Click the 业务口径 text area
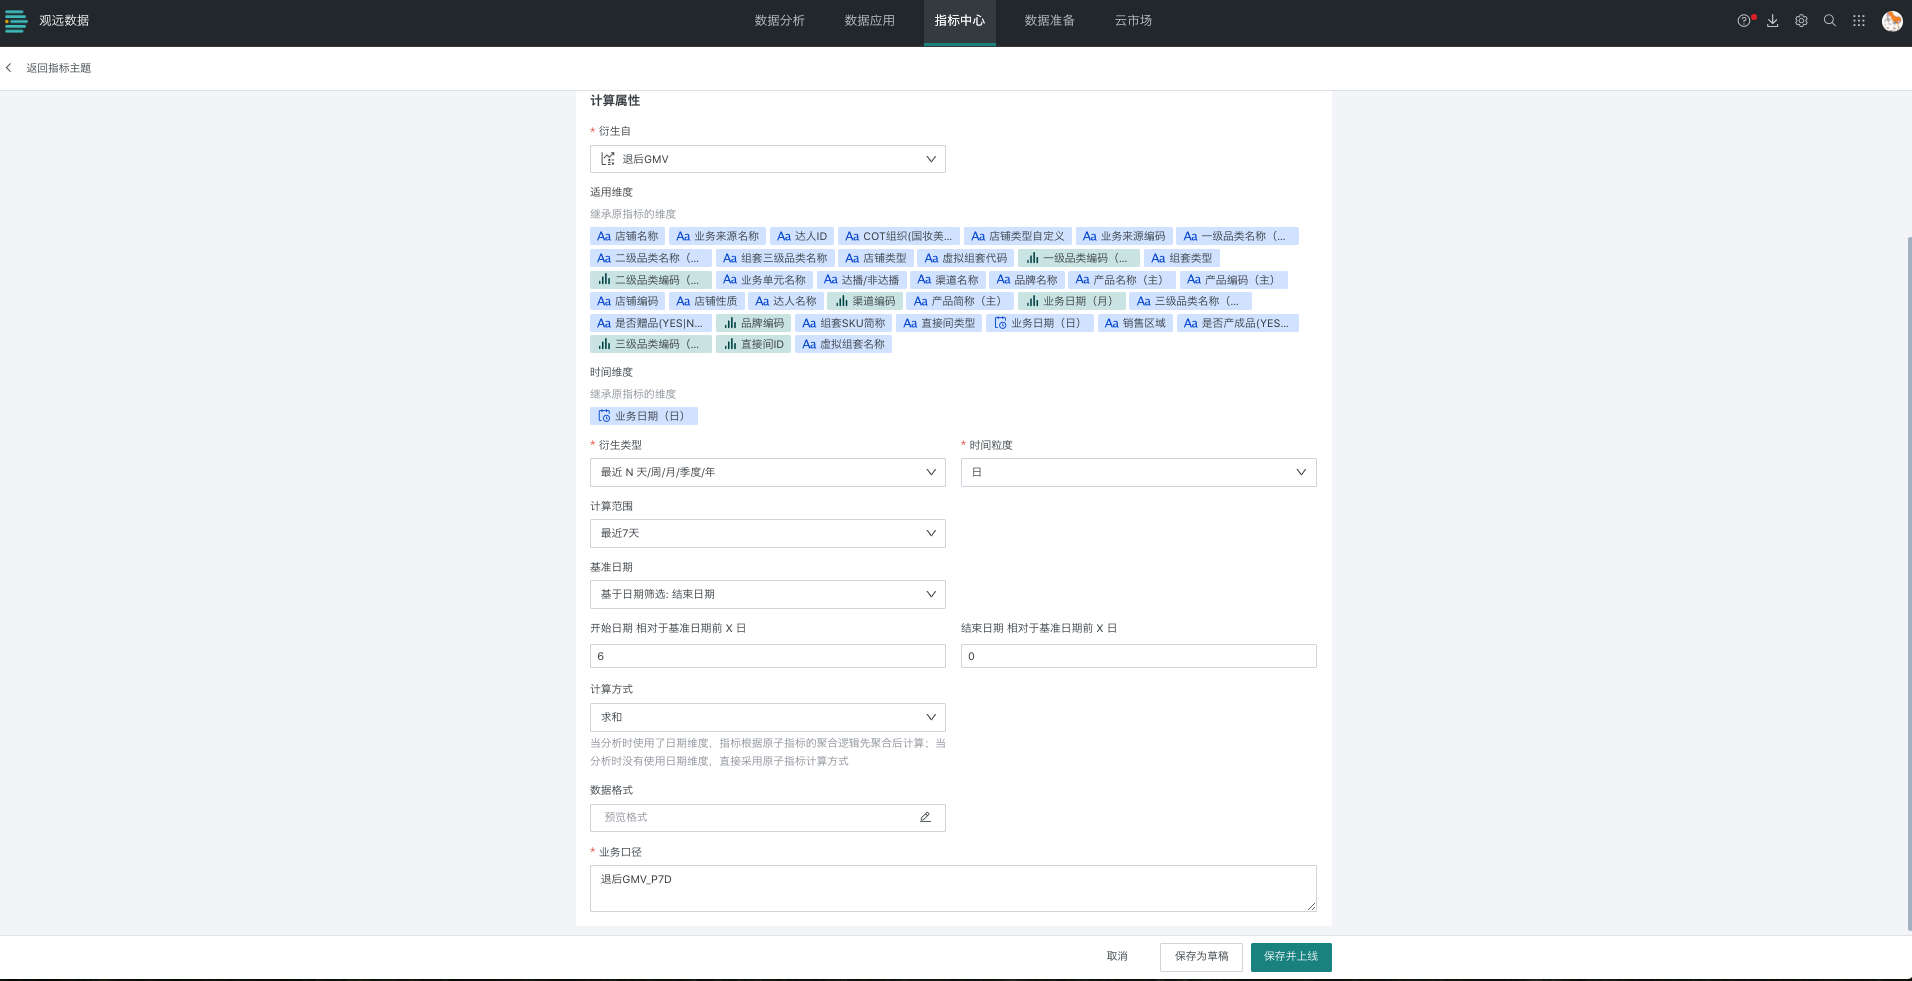The width and height of the screenshot is (1912, 981). 952,888
